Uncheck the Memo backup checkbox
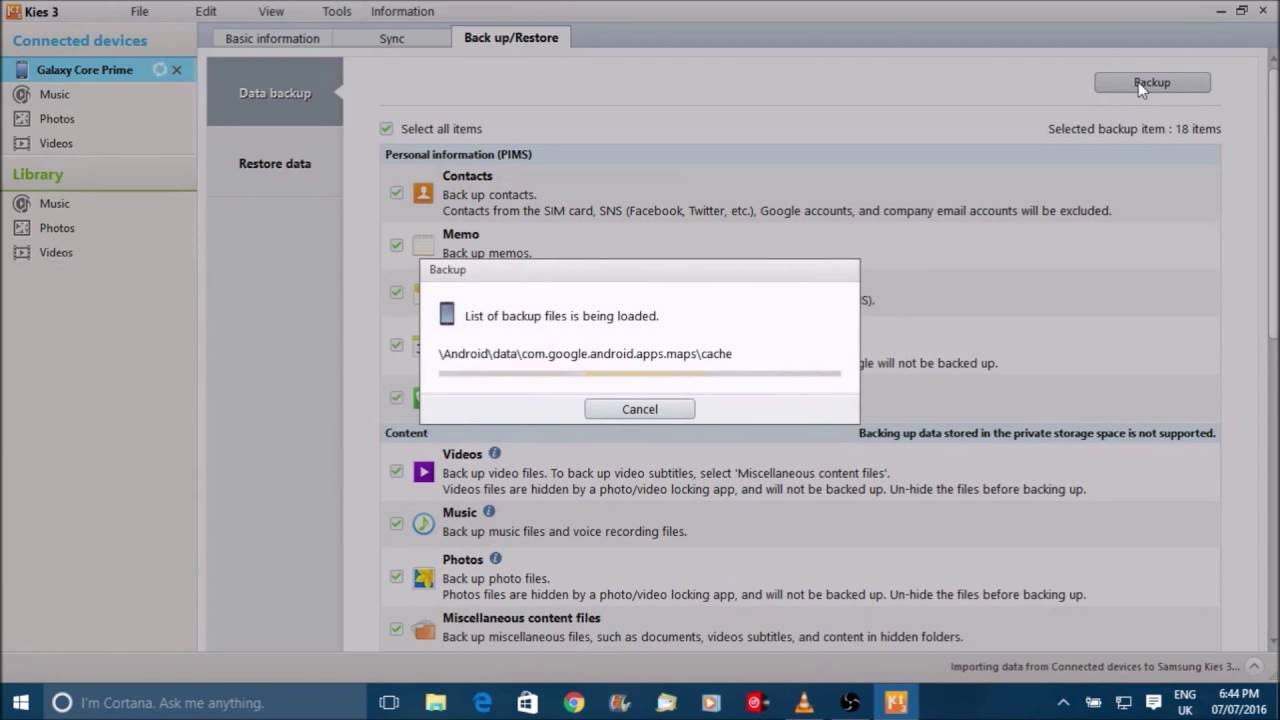The image size is (1280, 720). point(397,245)
